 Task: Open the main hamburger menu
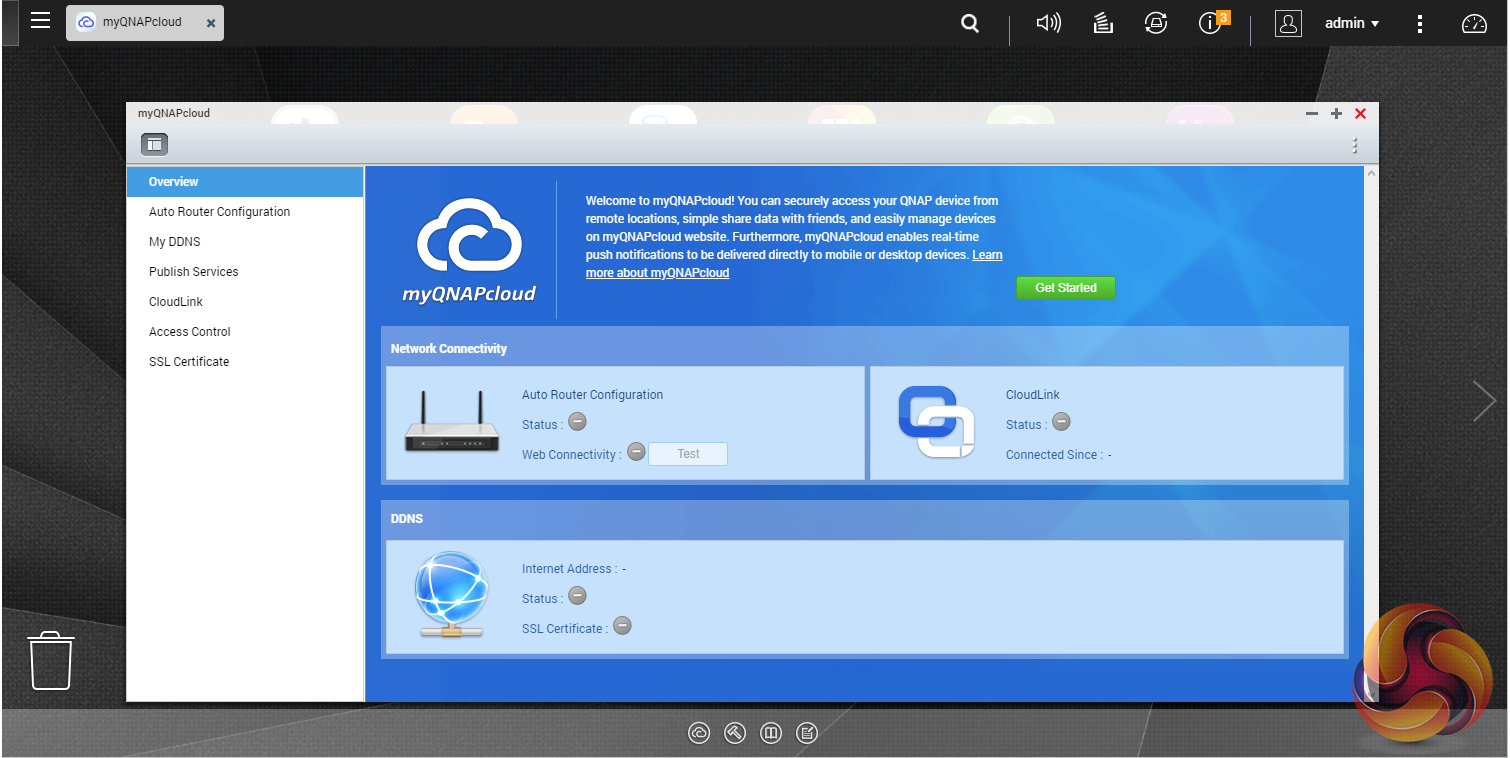[x=40, y=21]
